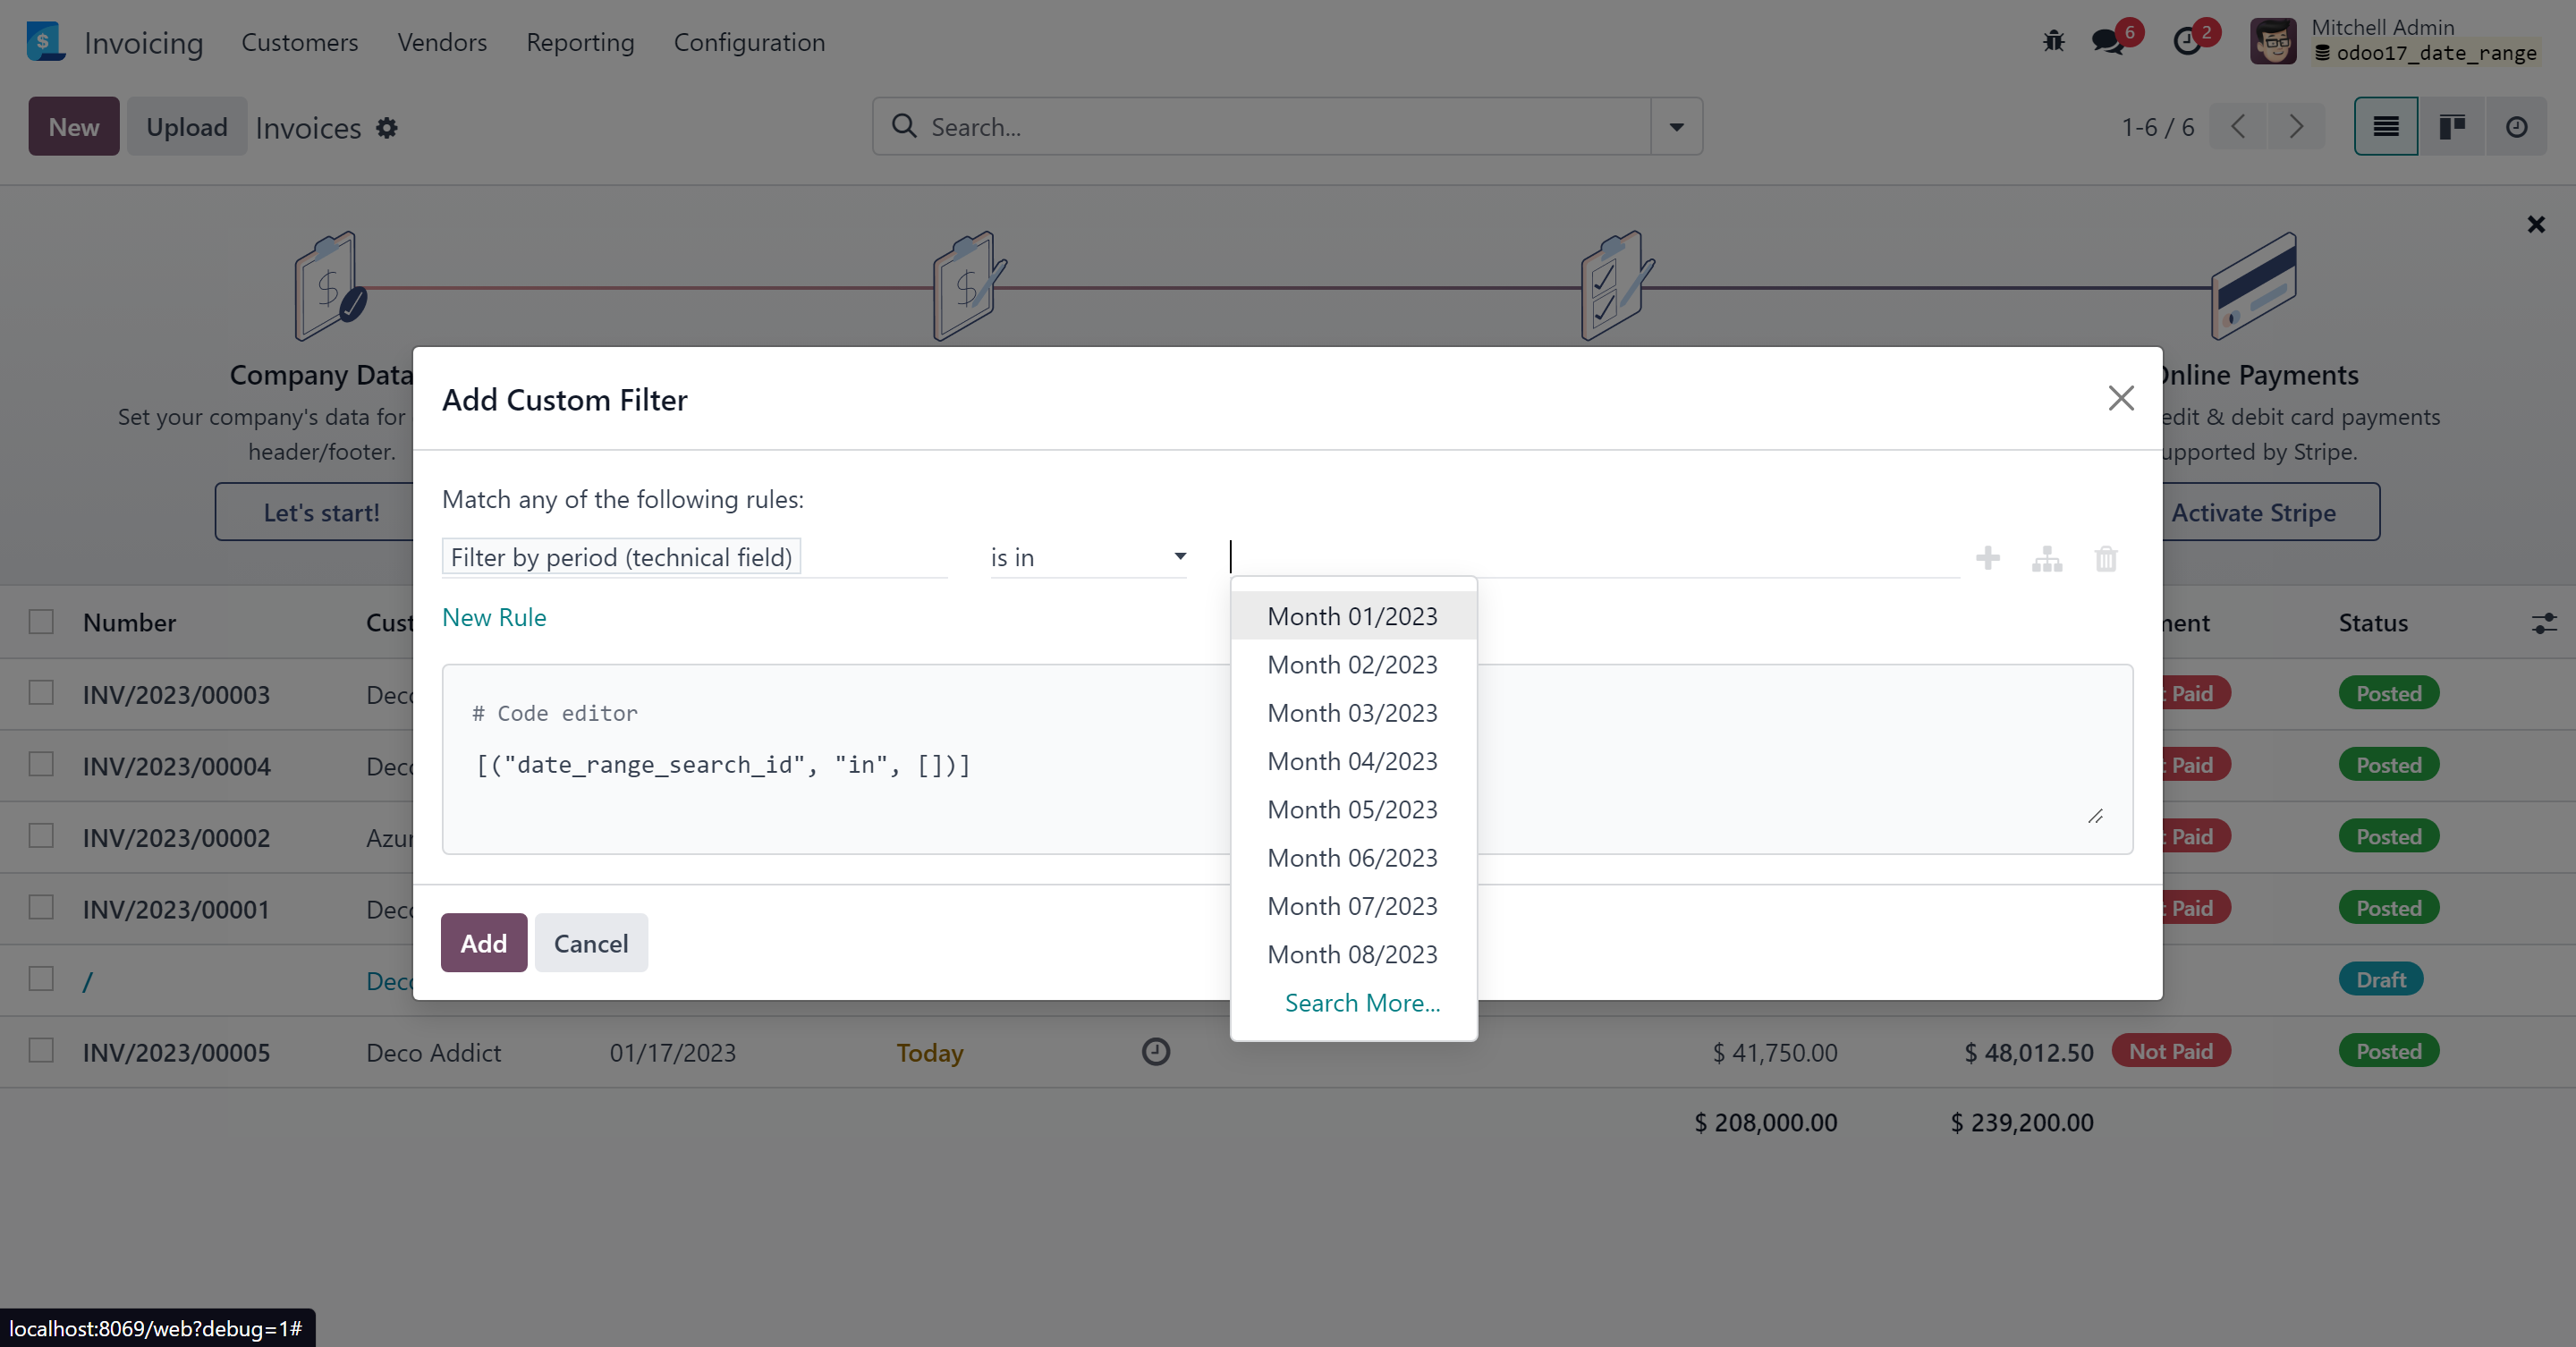This screenshot has width=2576, height=1347.
Task: Open the activities clock icon in top bar
Action: point(2188,43)
